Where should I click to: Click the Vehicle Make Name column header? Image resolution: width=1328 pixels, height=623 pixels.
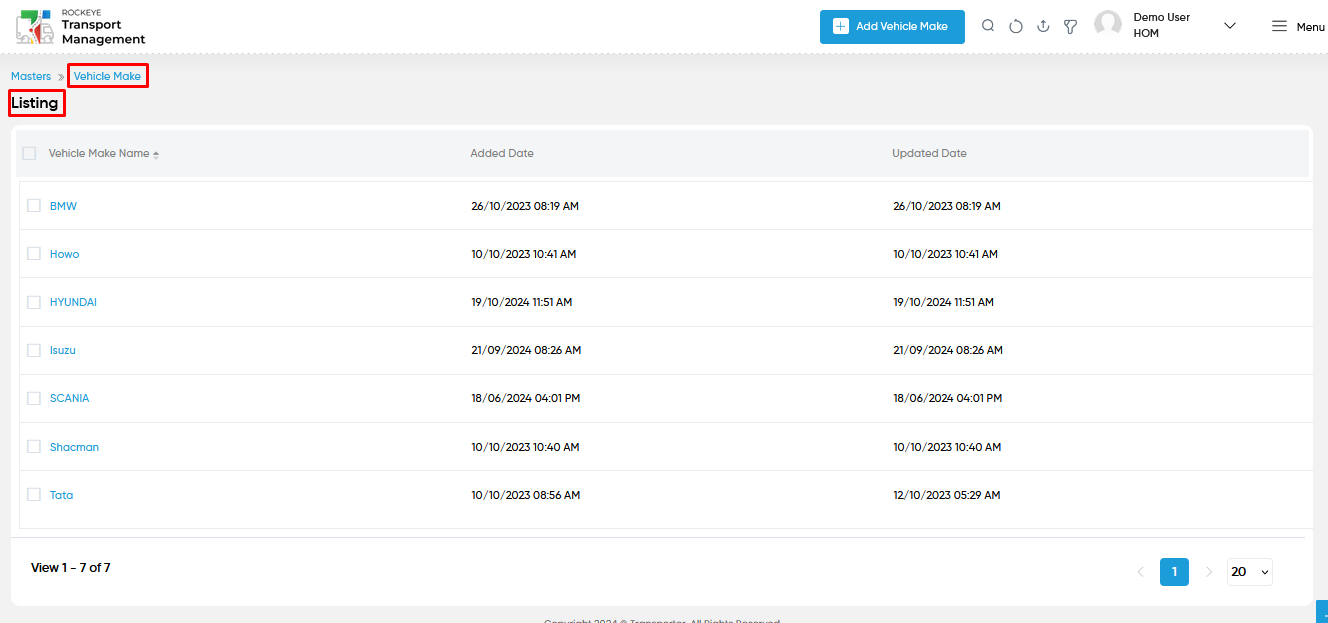(x=99, y=153)
